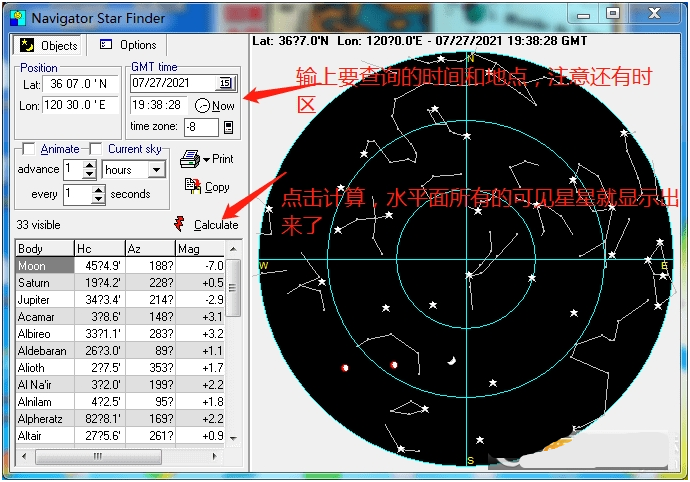
Task: Click the Latitude input field
Action: 82,84
